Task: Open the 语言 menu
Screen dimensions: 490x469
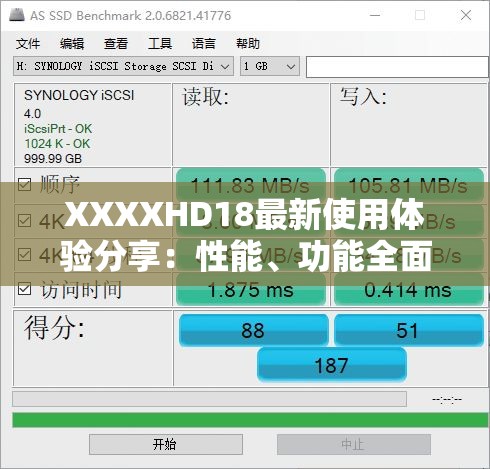Action: coord(204,44)
